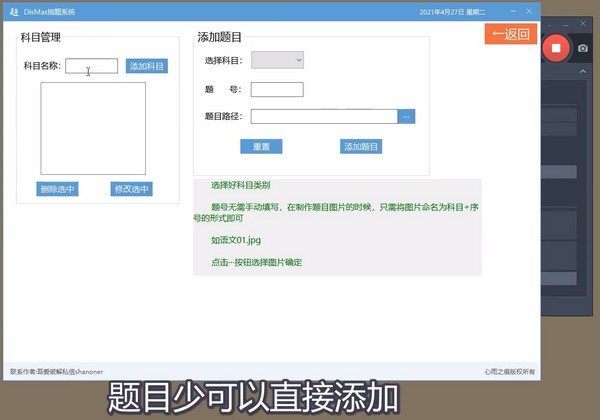Click the 修改选中 button
The height and width of the screenshot is (420, 600).
click(x=131, y=189)
